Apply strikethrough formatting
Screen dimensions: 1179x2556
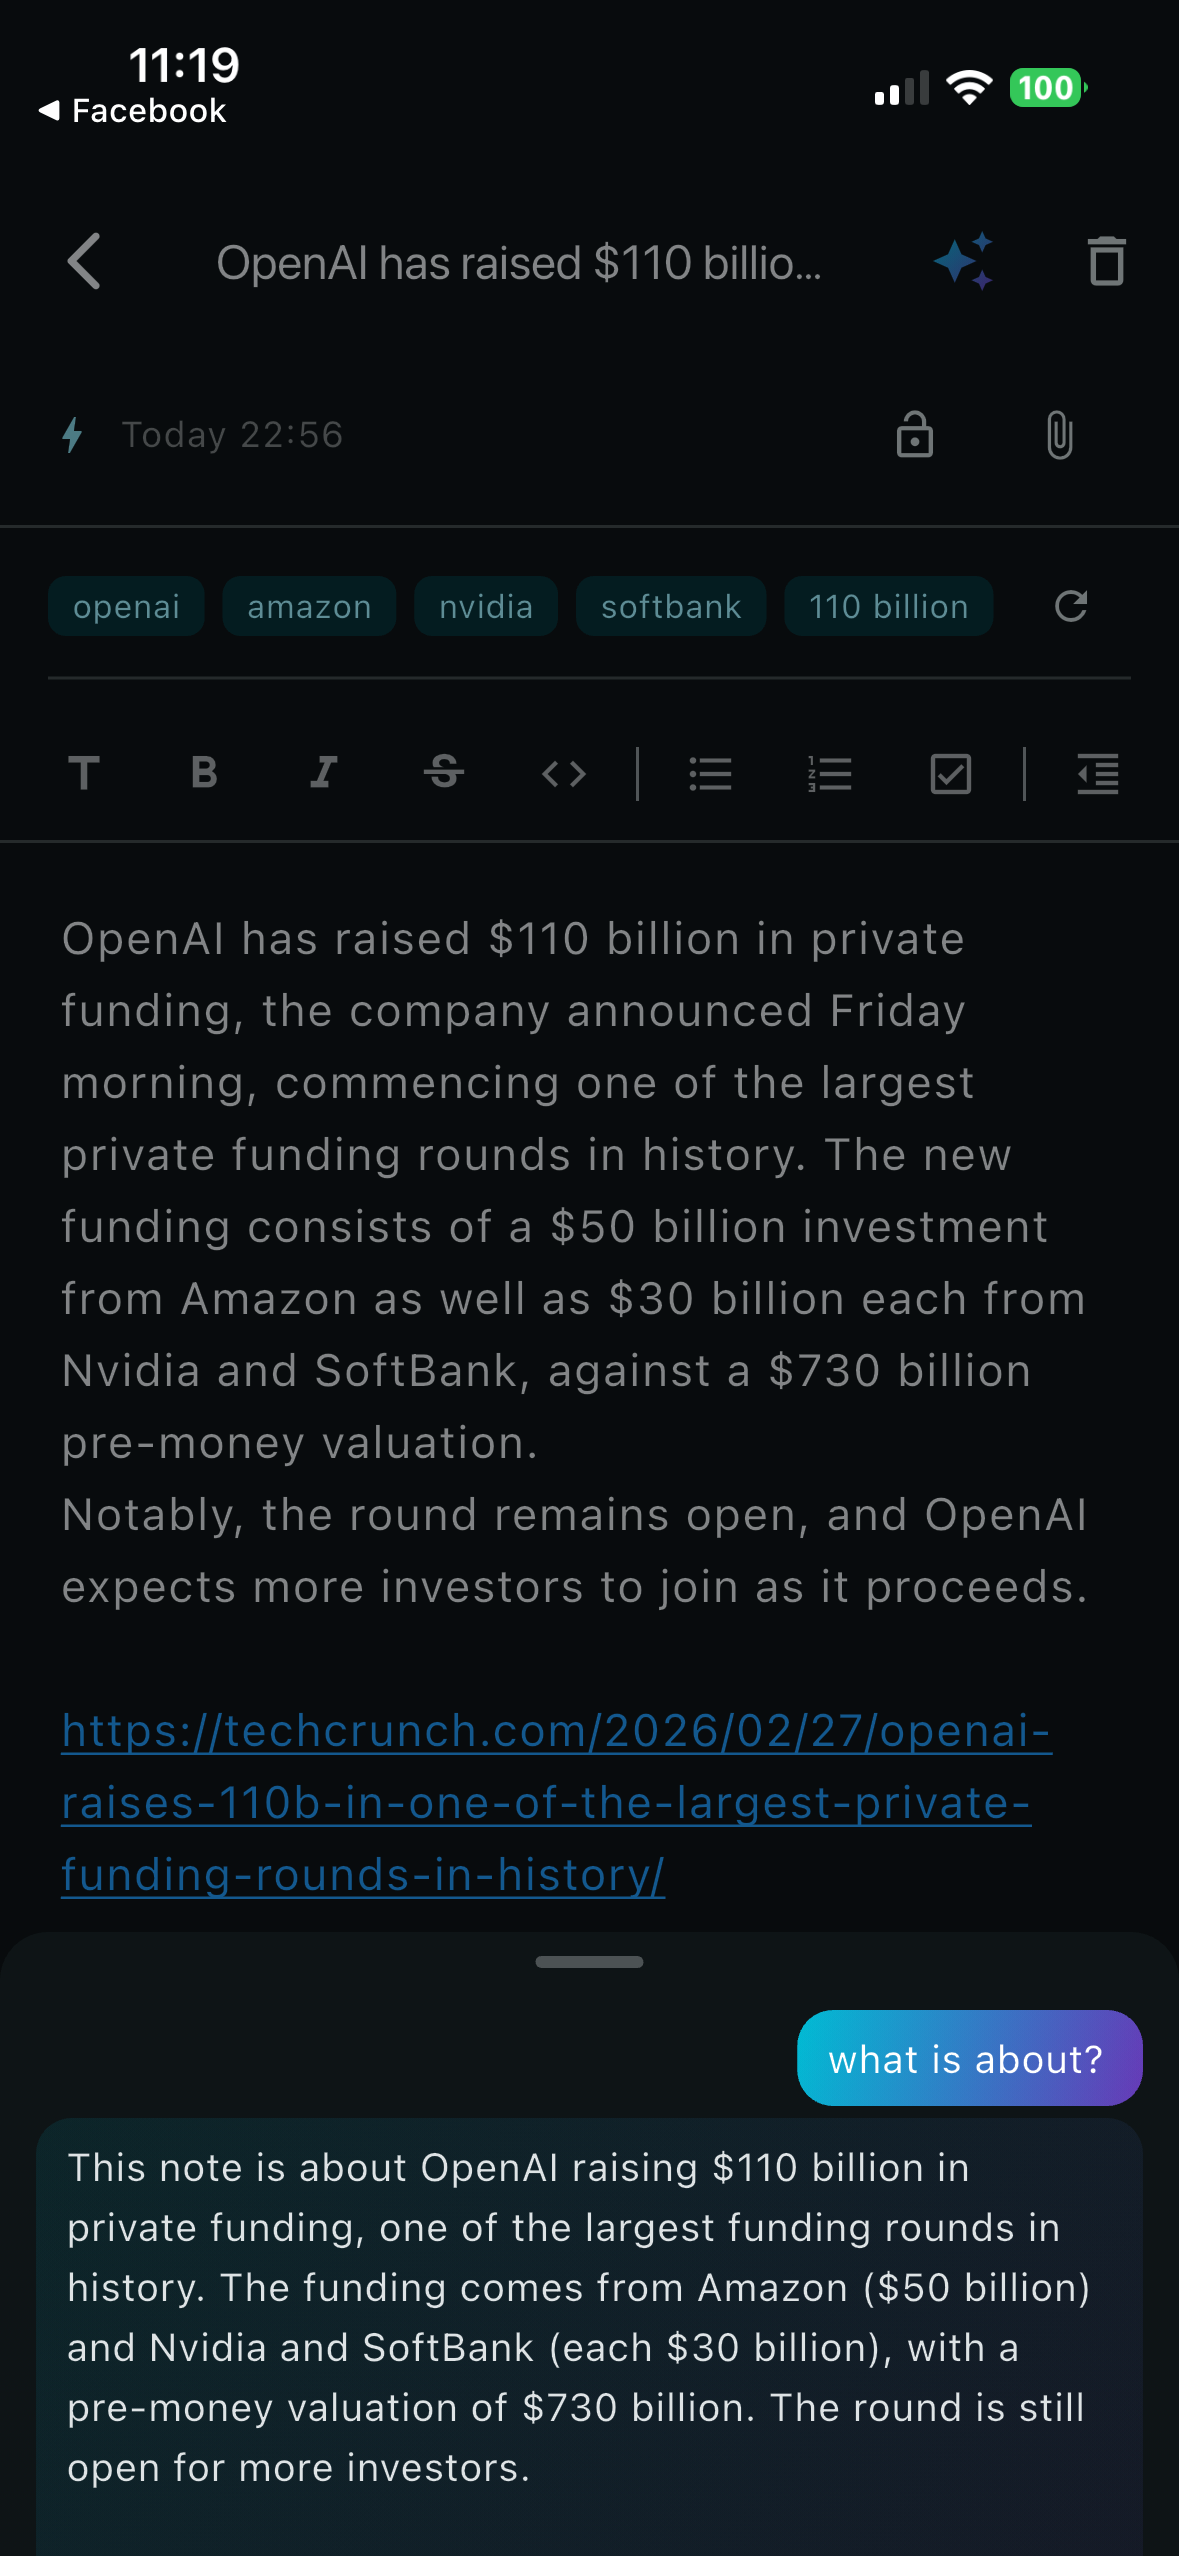[444, 773]
